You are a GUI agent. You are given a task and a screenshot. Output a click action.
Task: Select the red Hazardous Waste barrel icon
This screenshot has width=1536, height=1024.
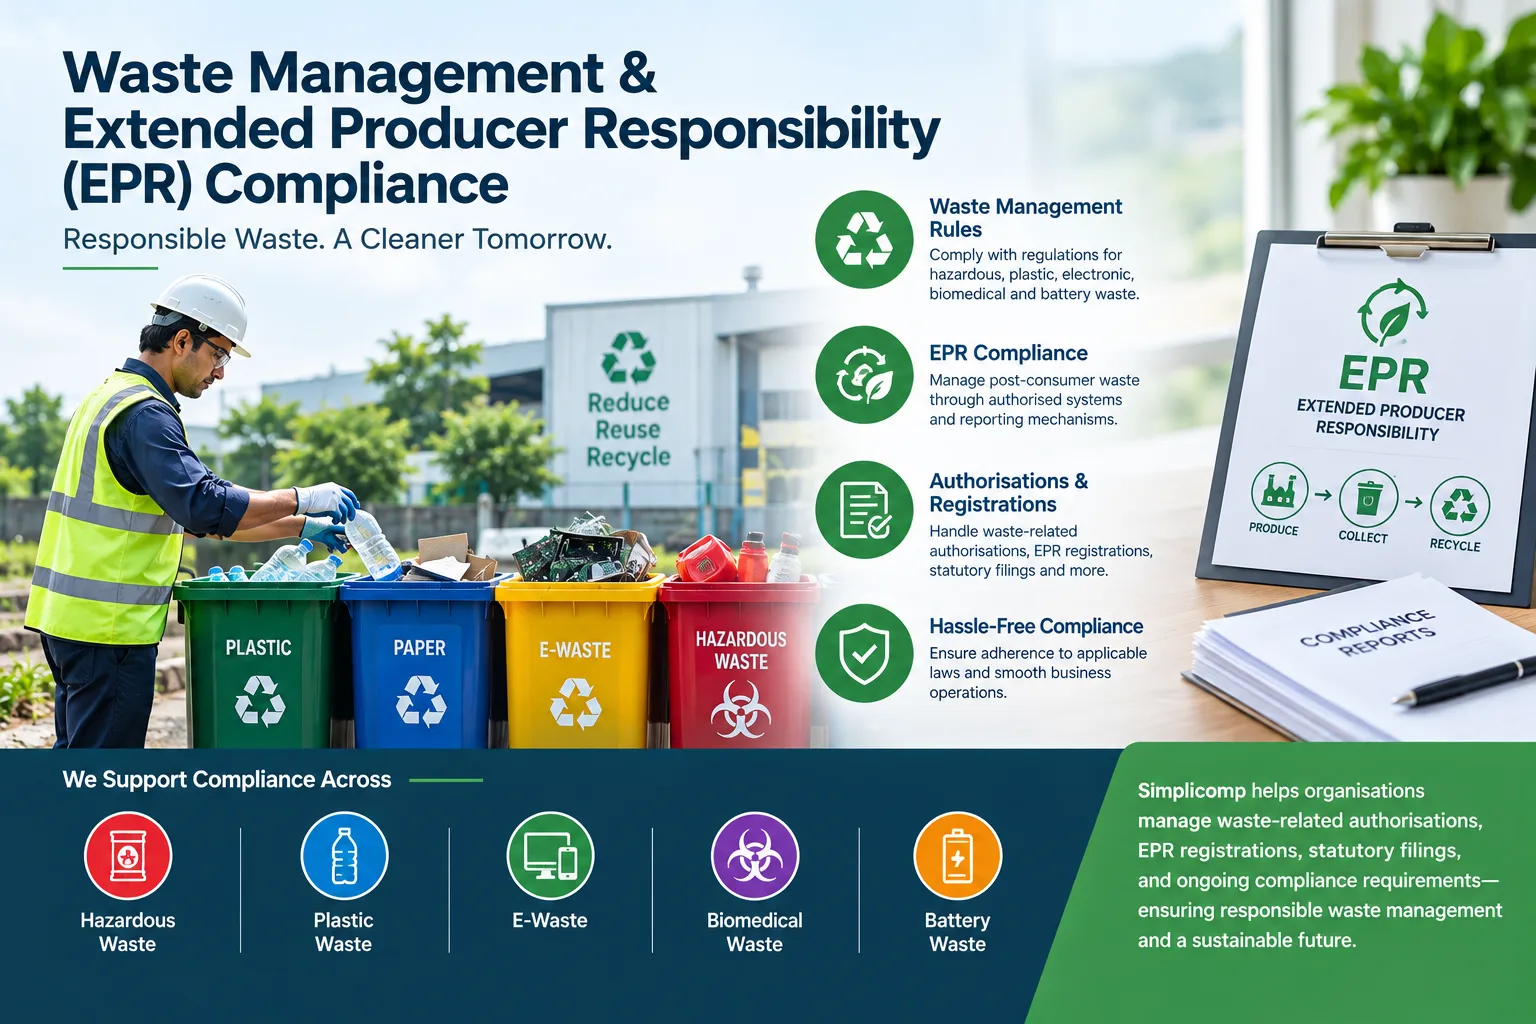click(128, 856)
